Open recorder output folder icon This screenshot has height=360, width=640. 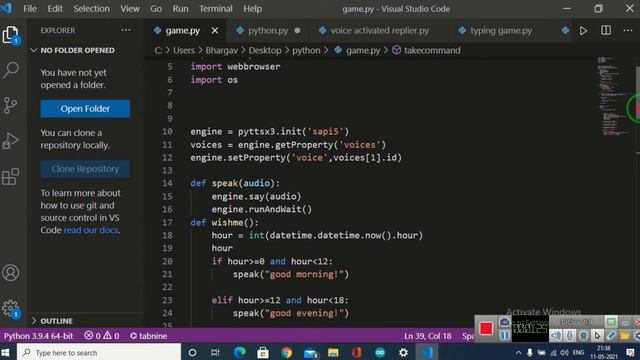pos(624,336)
